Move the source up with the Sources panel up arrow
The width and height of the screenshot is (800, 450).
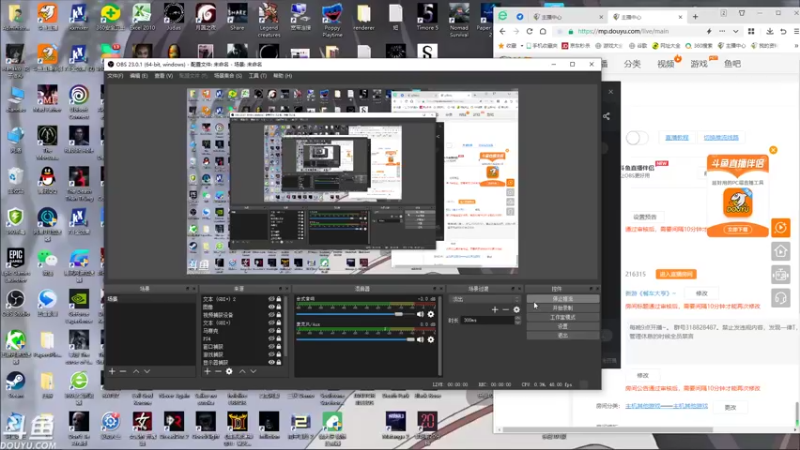(x=242, y=371)
